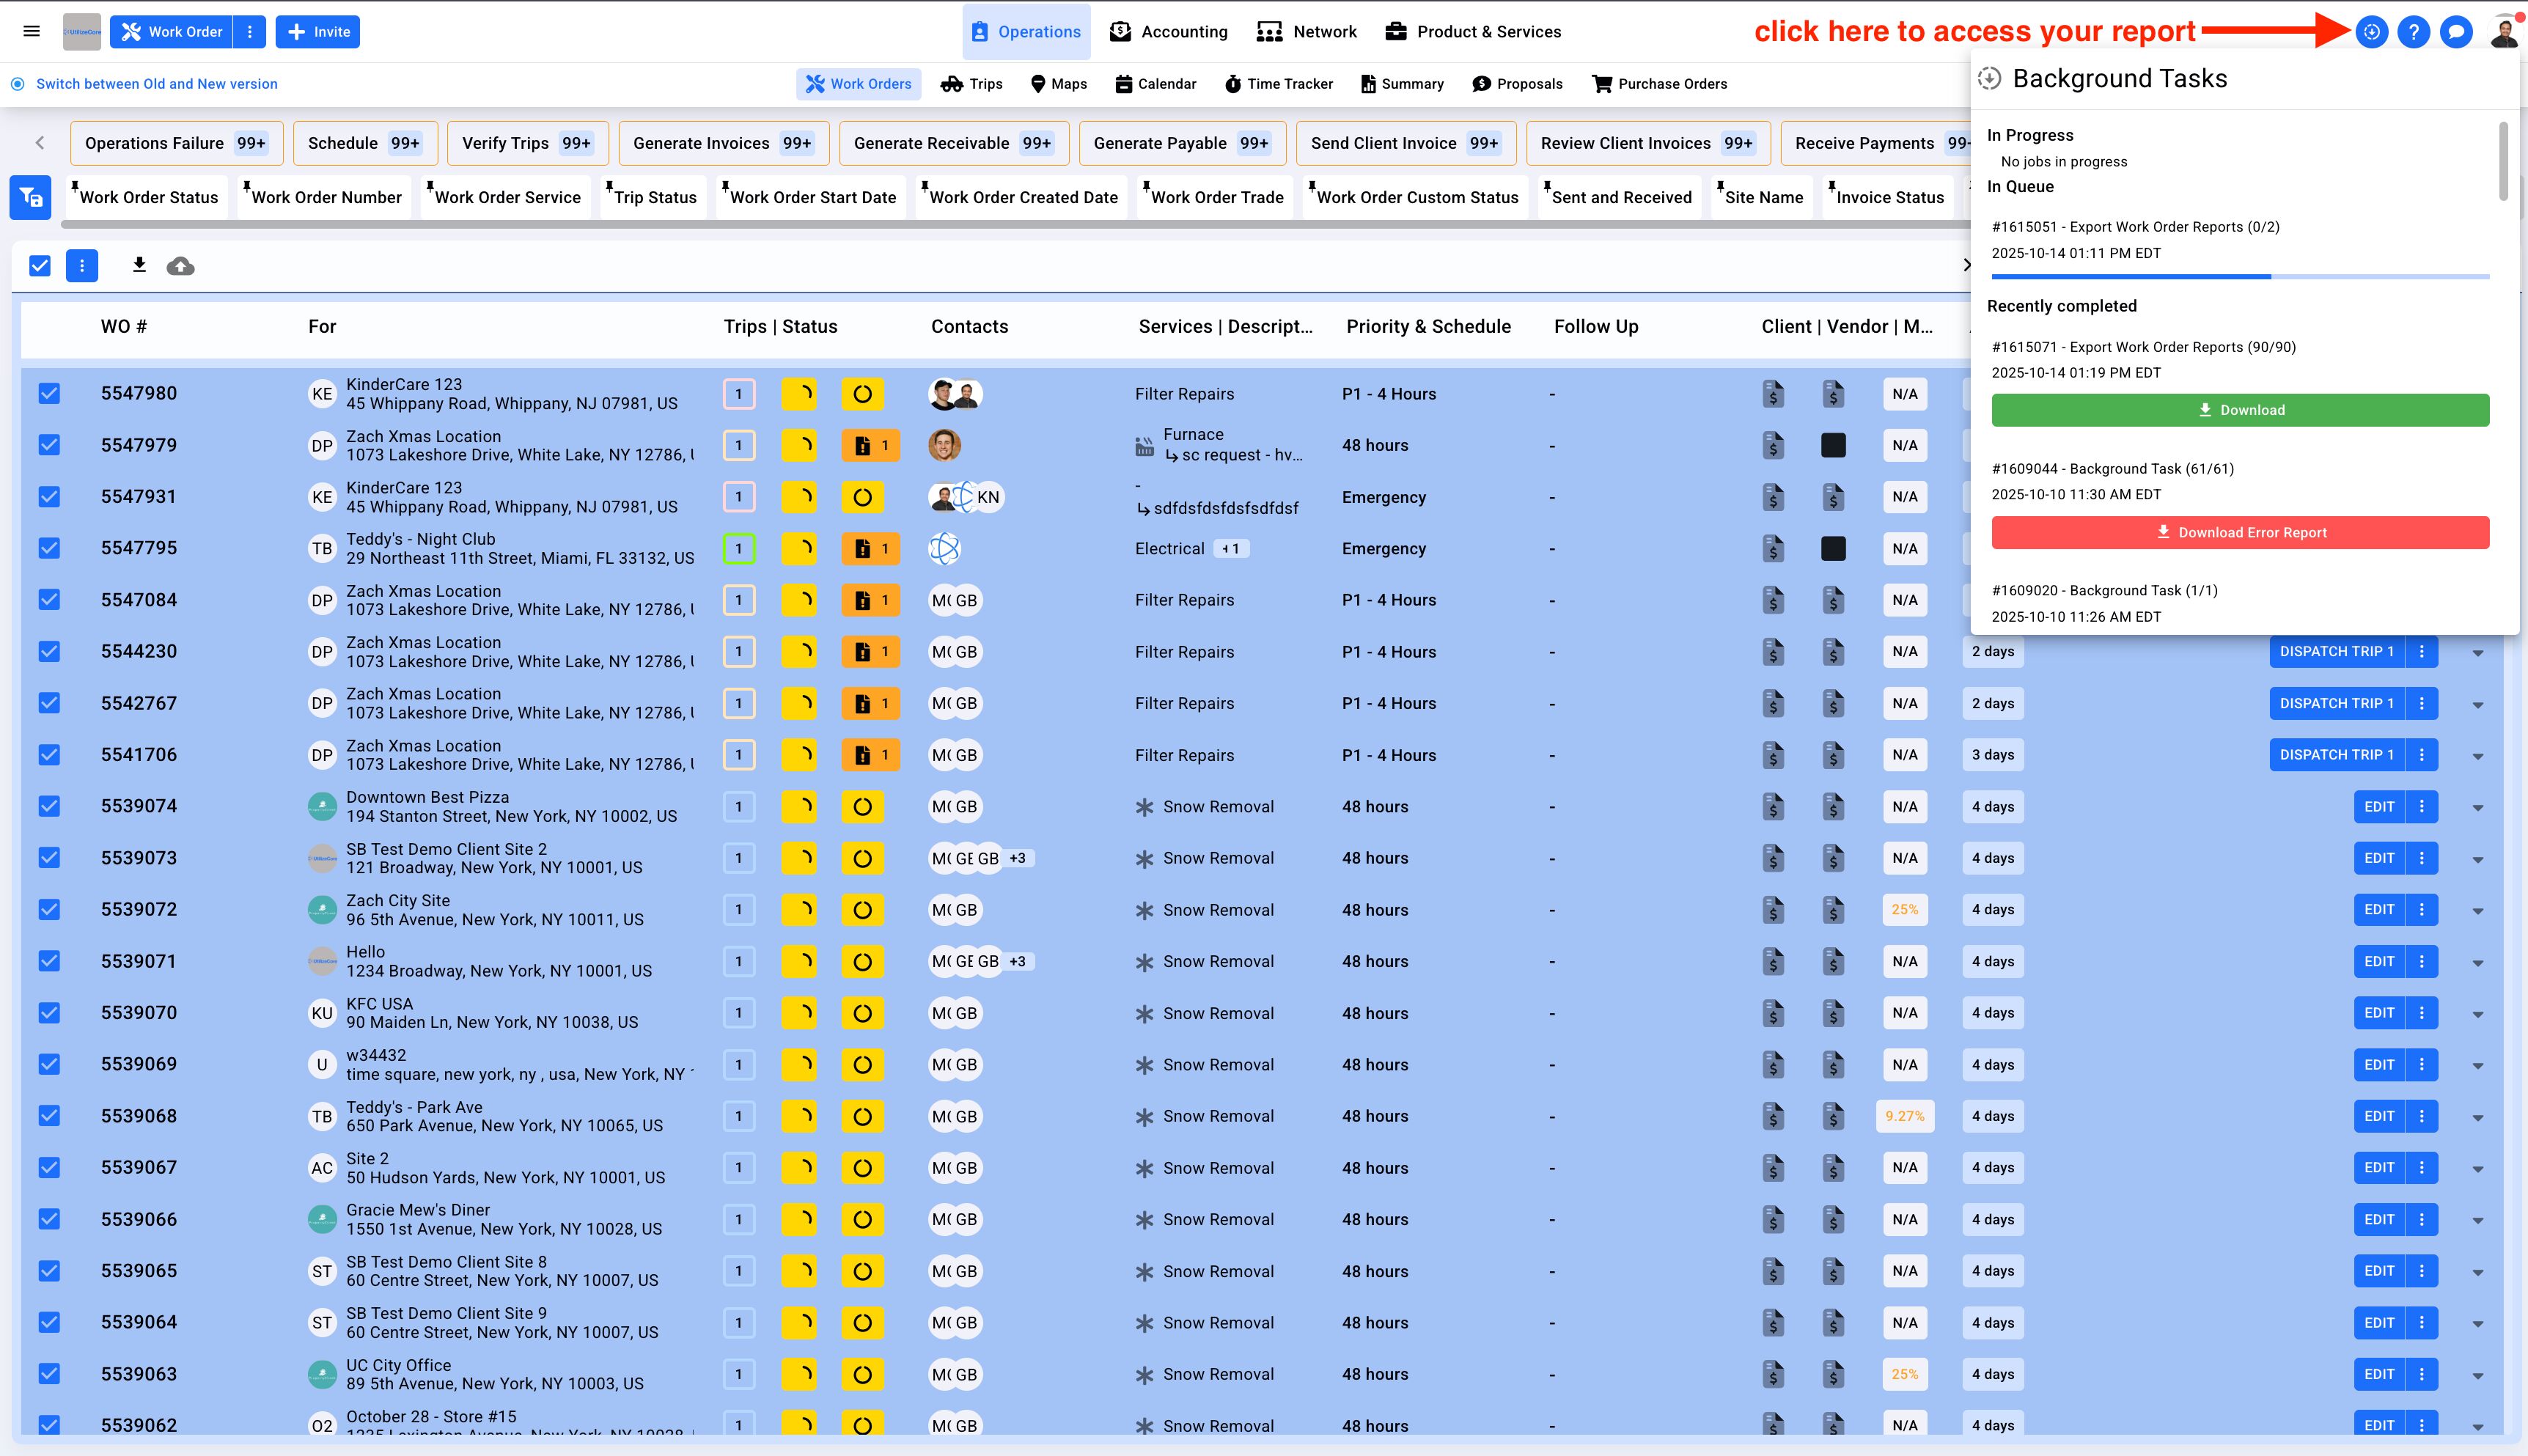Click the export job progress bar
This screenshot has width=2528, height=1456.
point(2240,276)
